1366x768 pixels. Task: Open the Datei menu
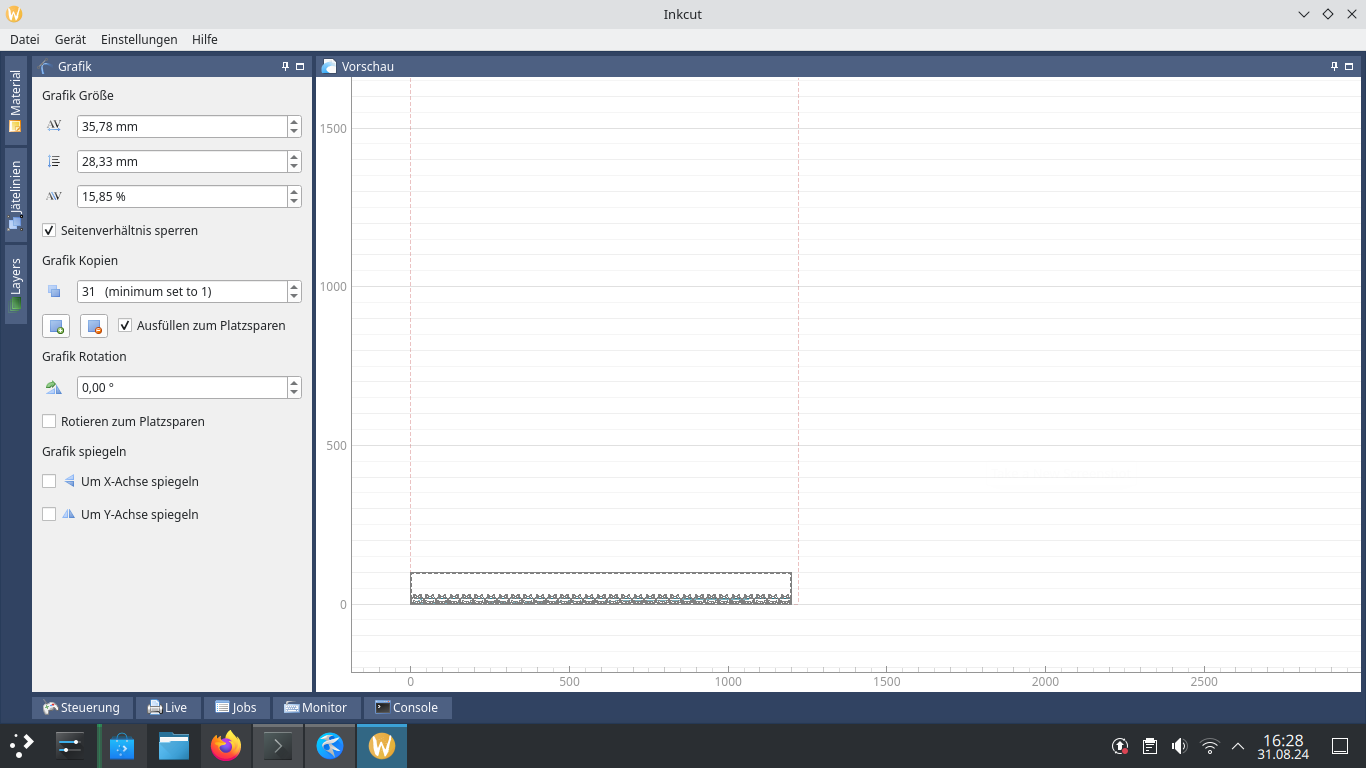(25, 40)
